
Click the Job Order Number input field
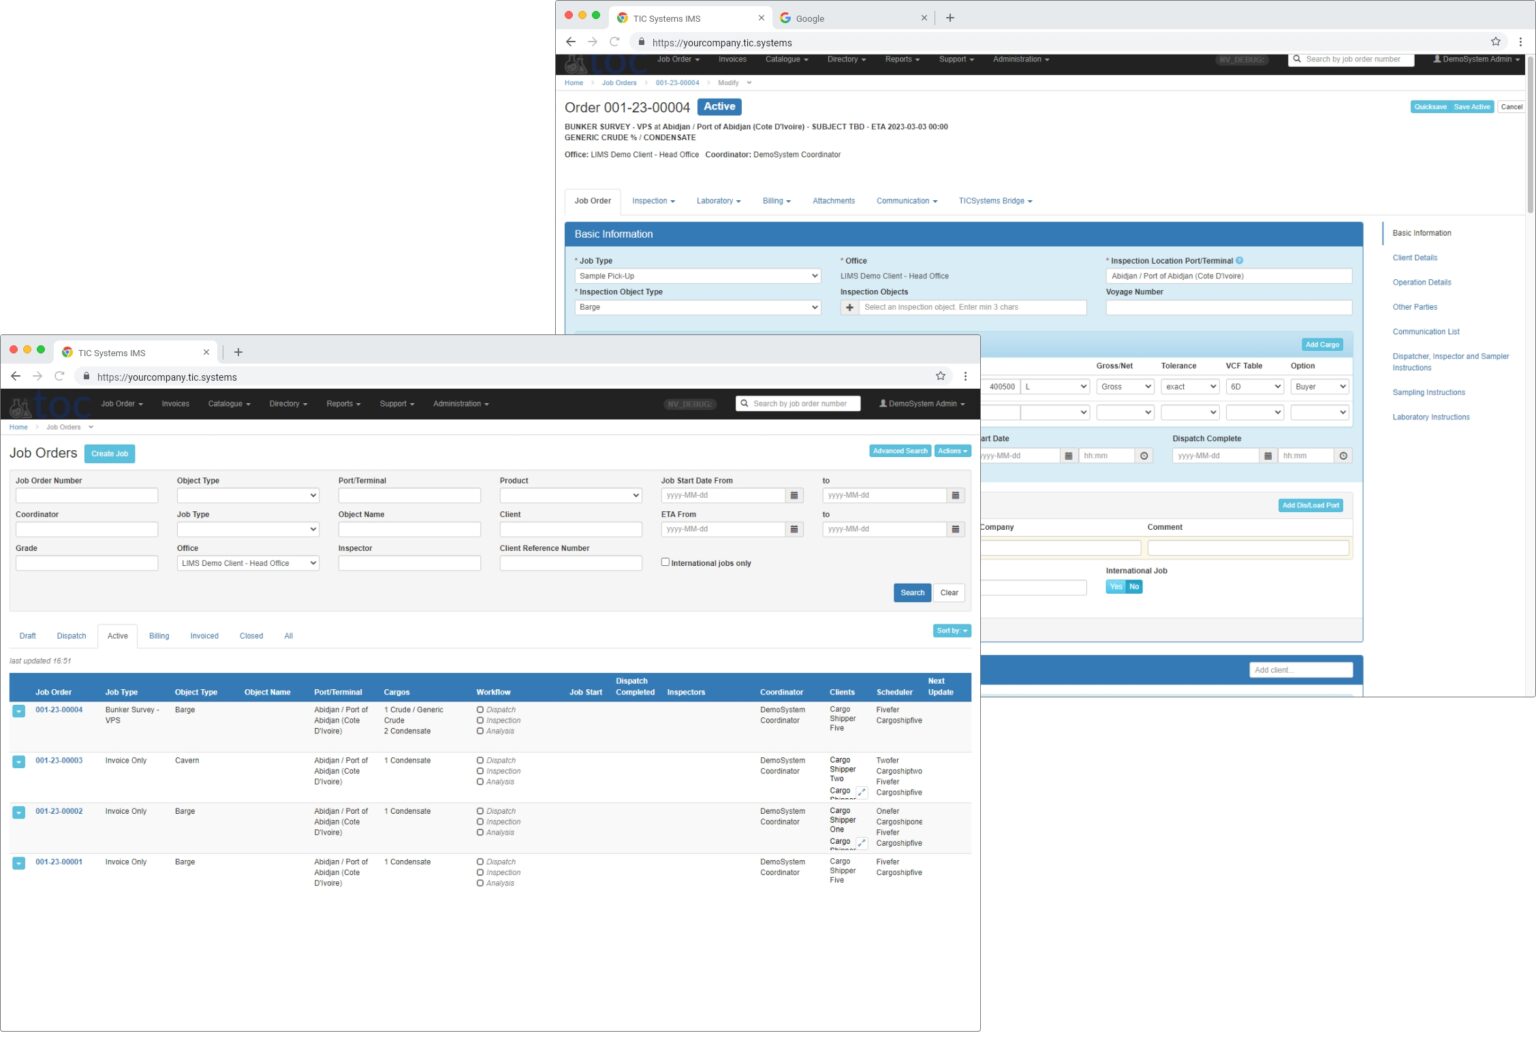click(87, 496)
